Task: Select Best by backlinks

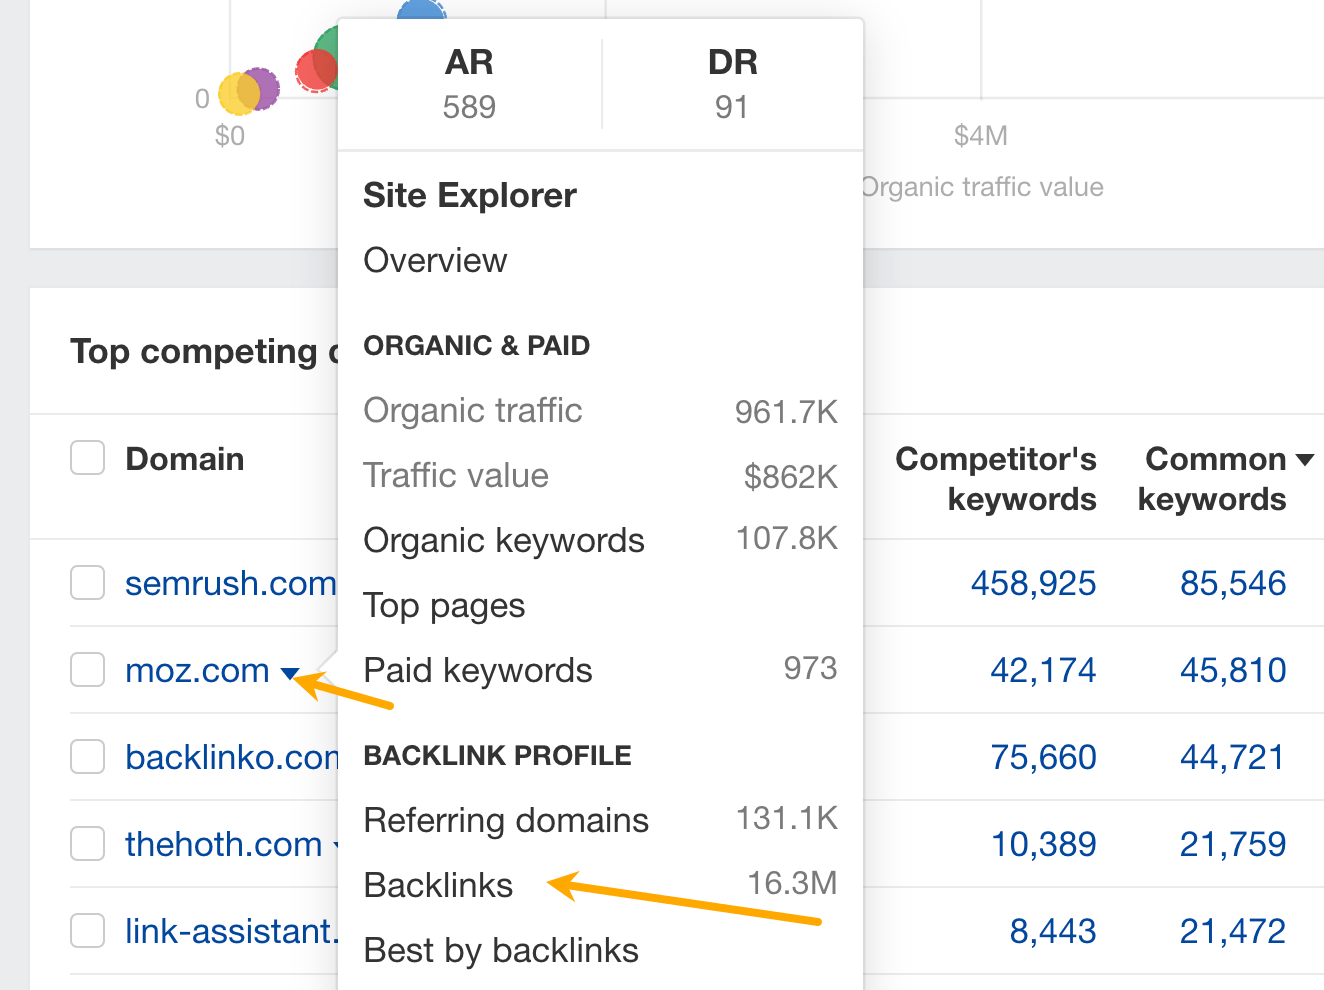Action: (x=501, y=950)
